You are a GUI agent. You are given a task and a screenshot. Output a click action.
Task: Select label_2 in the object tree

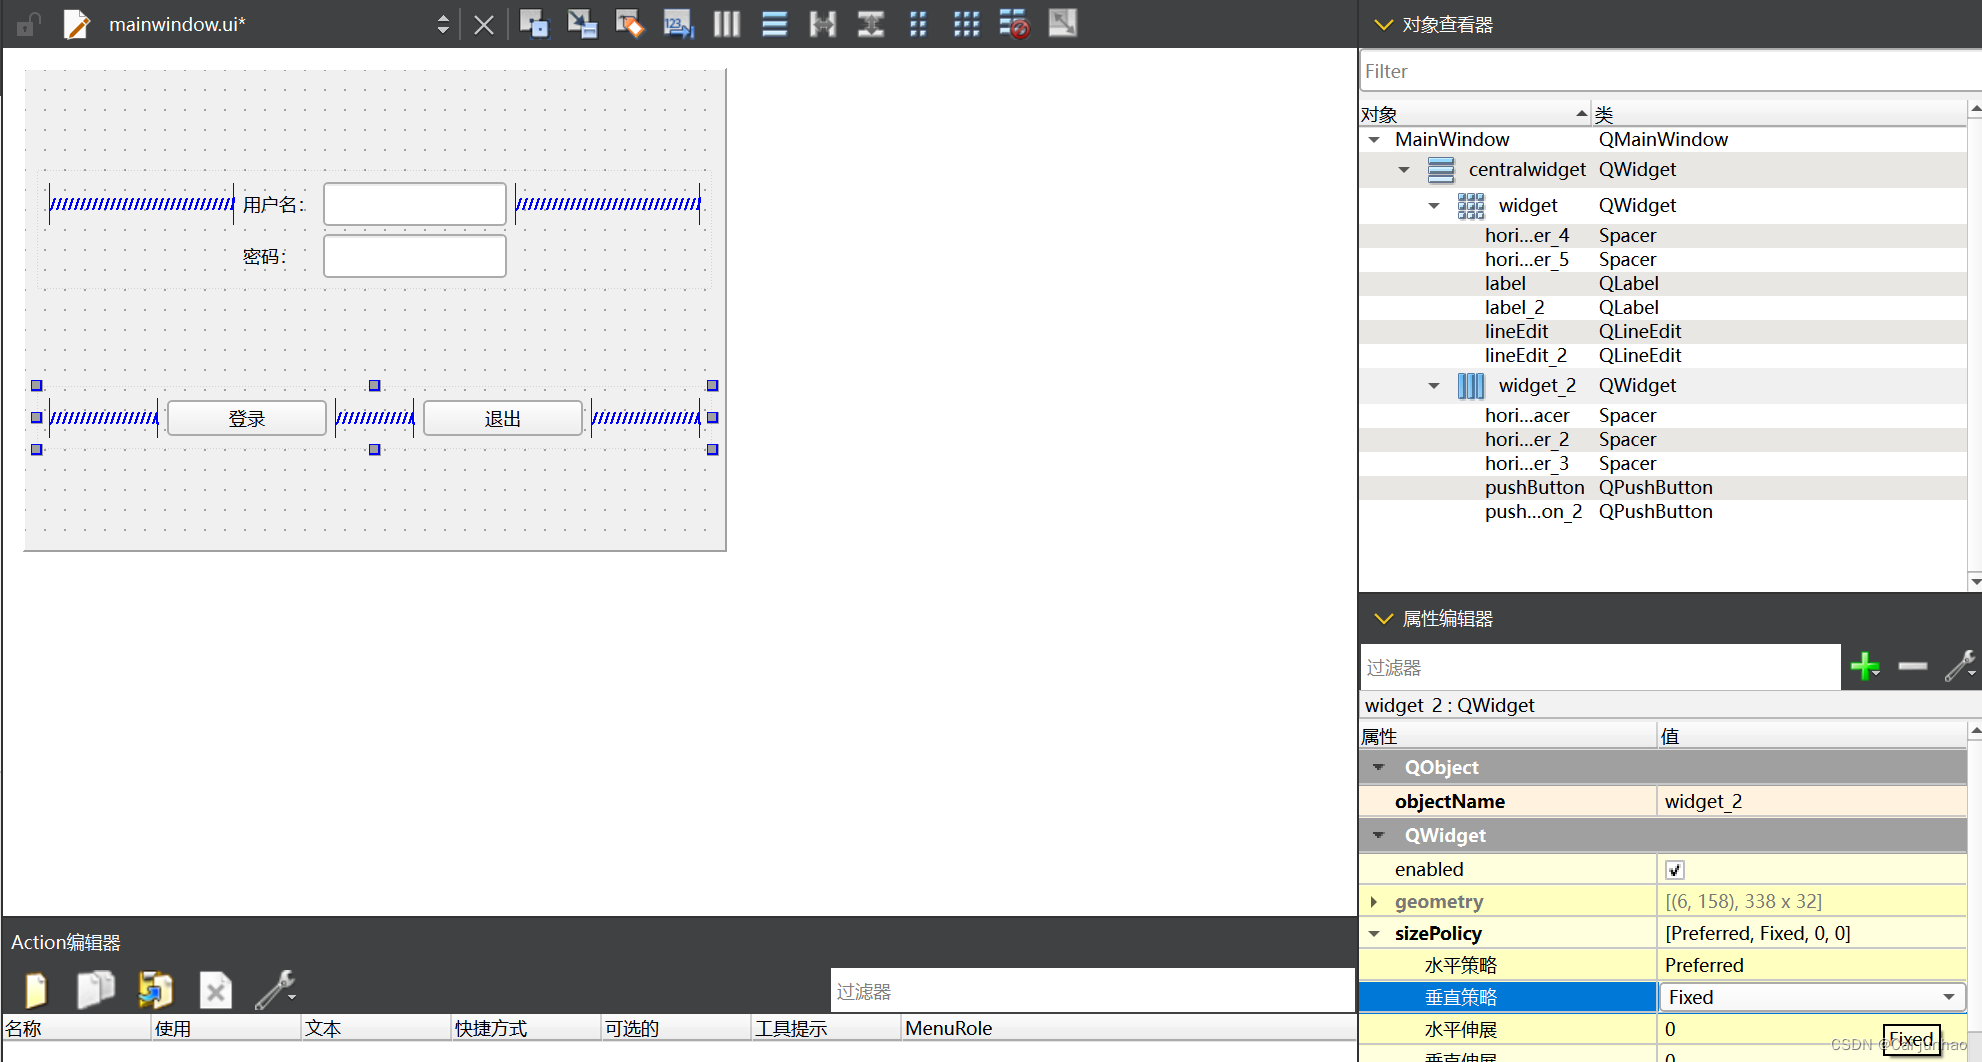1663,308
